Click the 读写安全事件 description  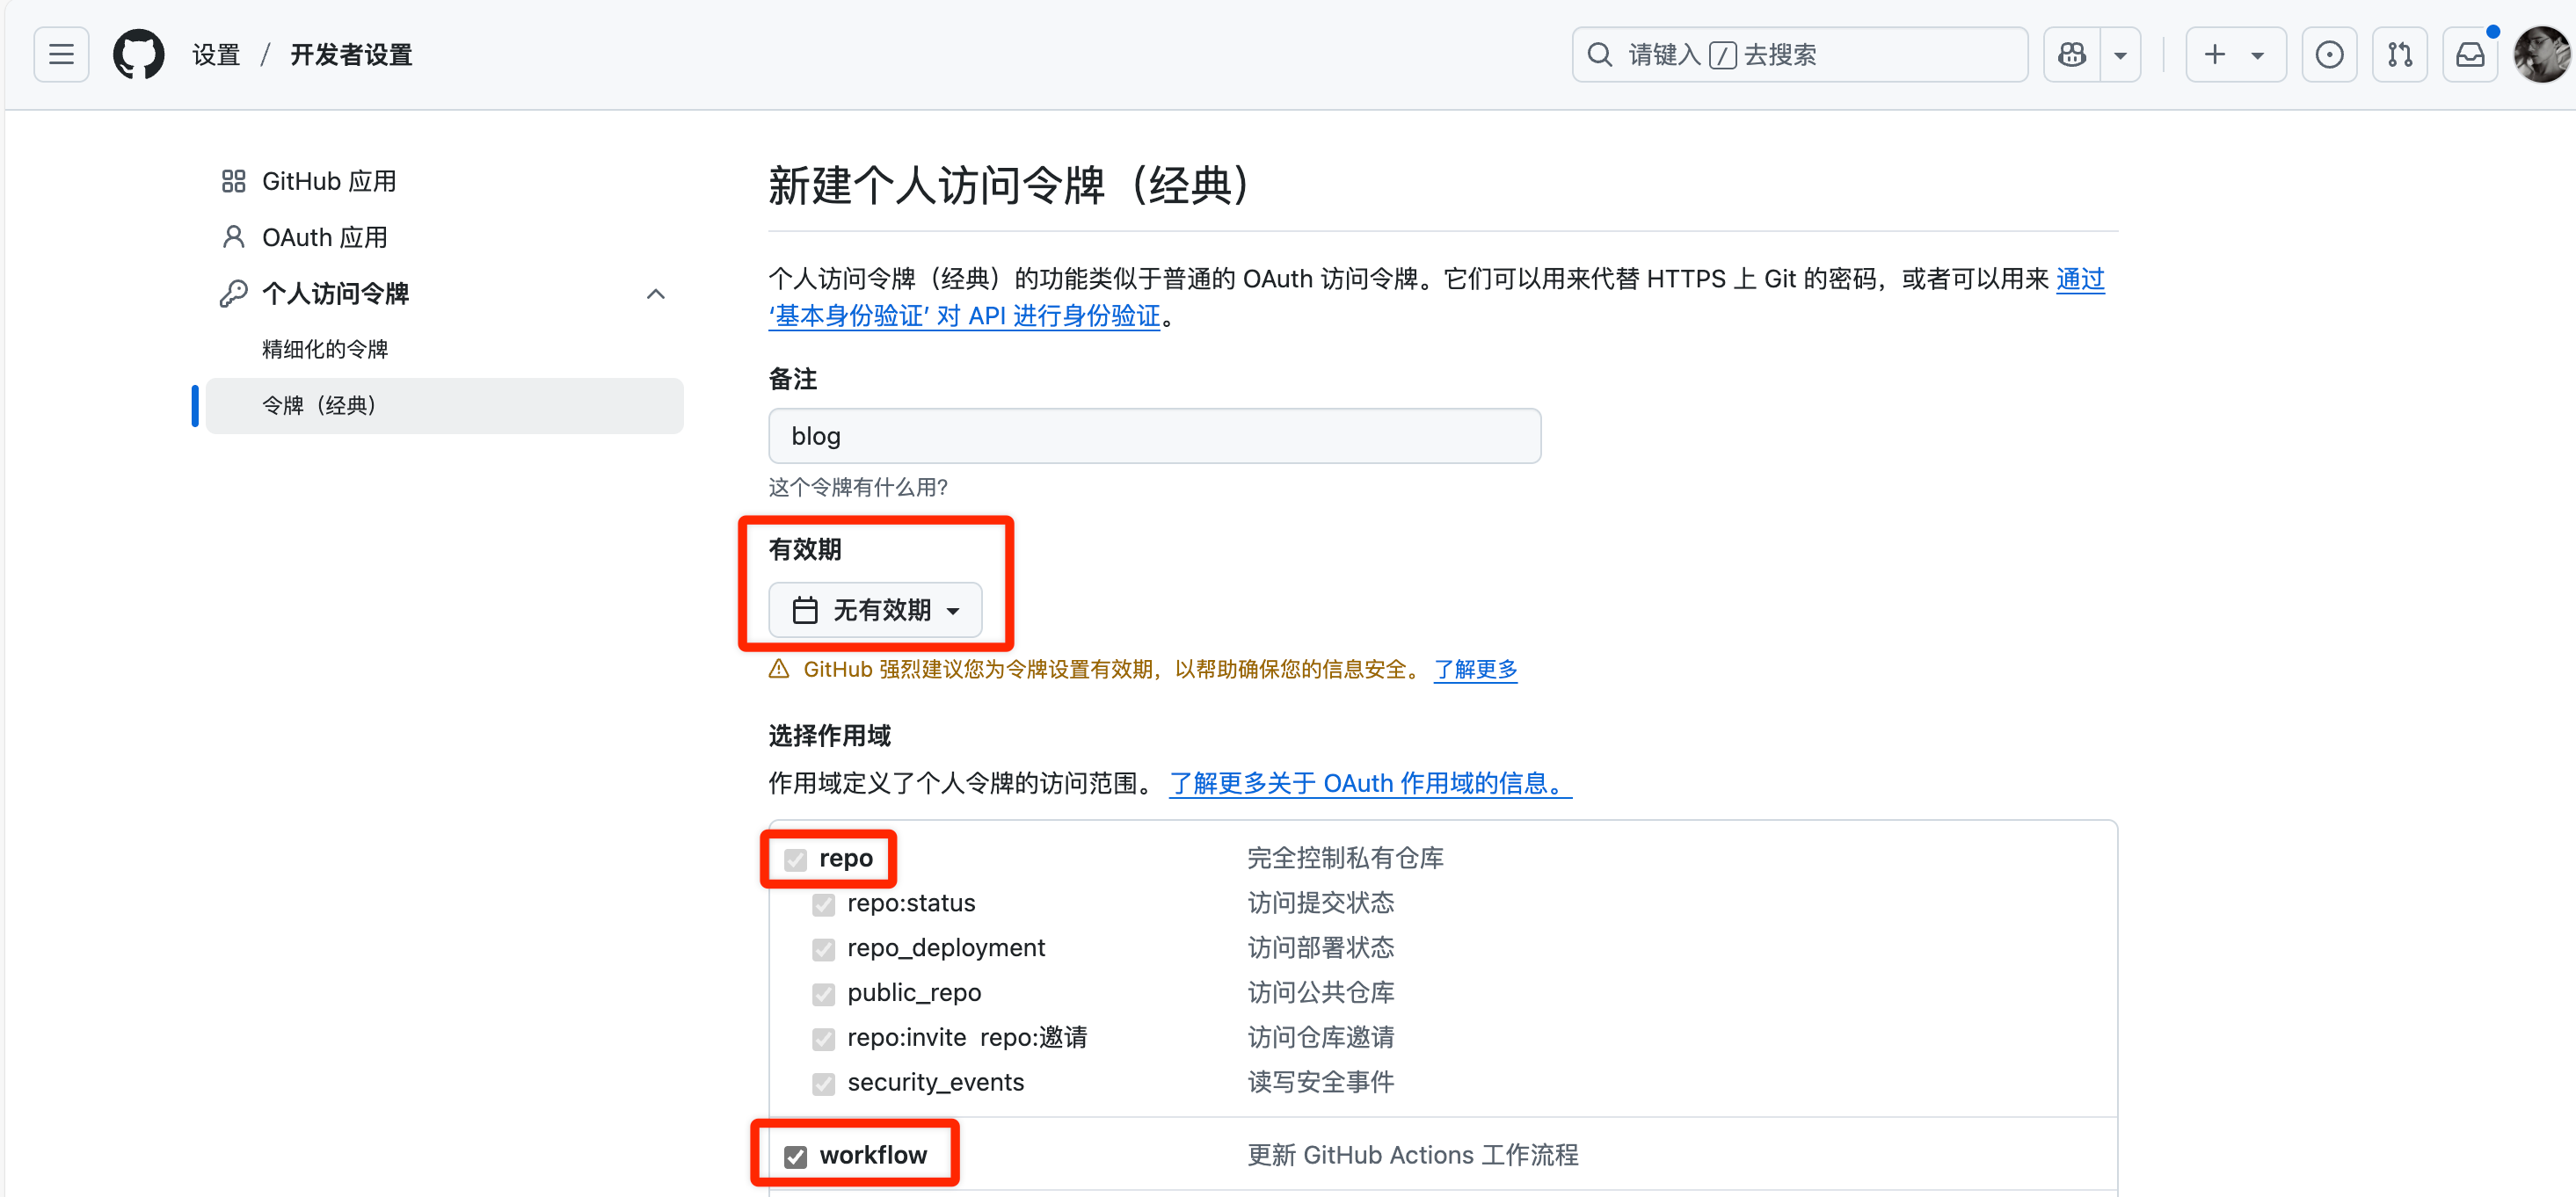tap(1320, 1082)
